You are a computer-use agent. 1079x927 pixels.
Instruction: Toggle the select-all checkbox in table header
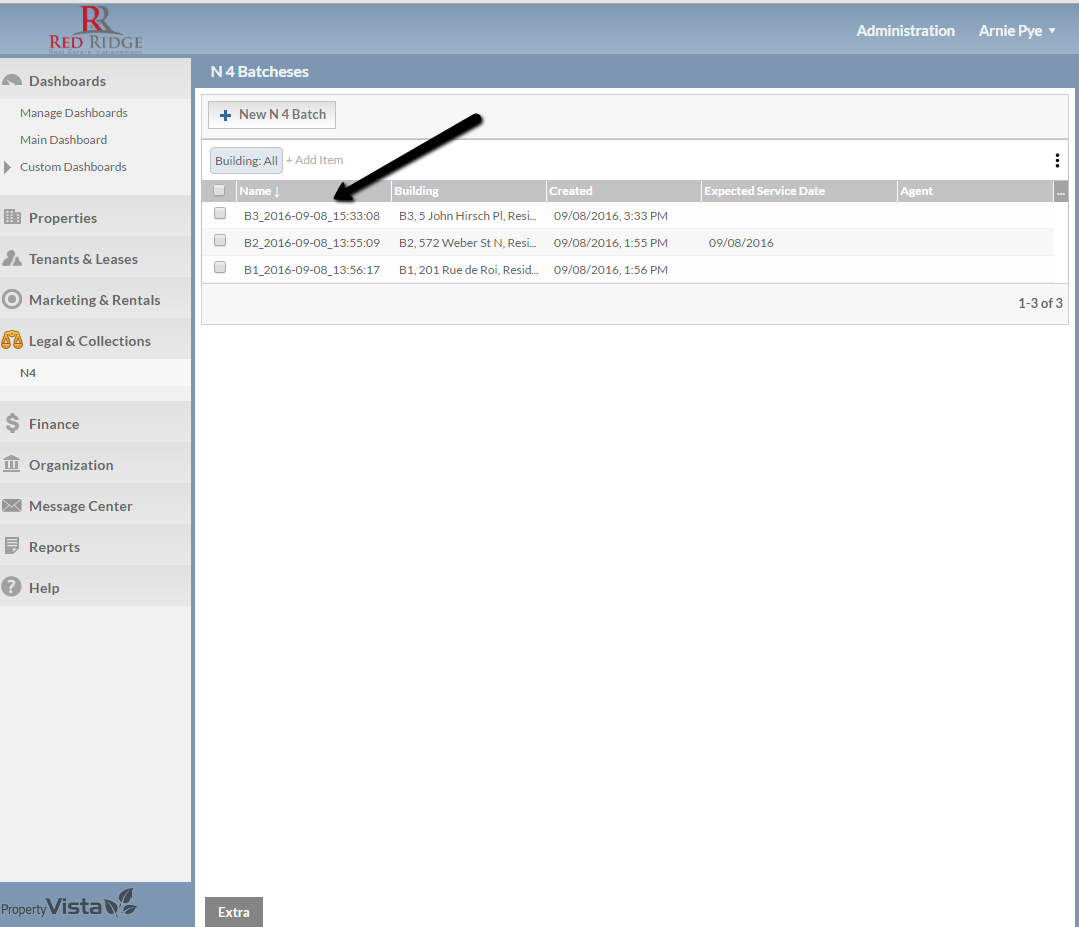[x=219, y=190]
